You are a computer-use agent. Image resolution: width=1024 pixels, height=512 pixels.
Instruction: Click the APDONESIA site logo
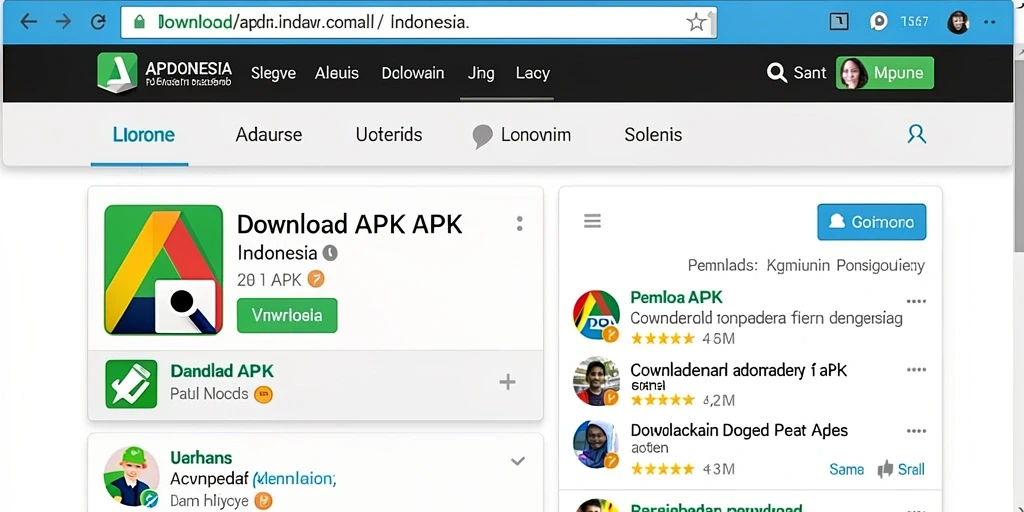point(165,73)
